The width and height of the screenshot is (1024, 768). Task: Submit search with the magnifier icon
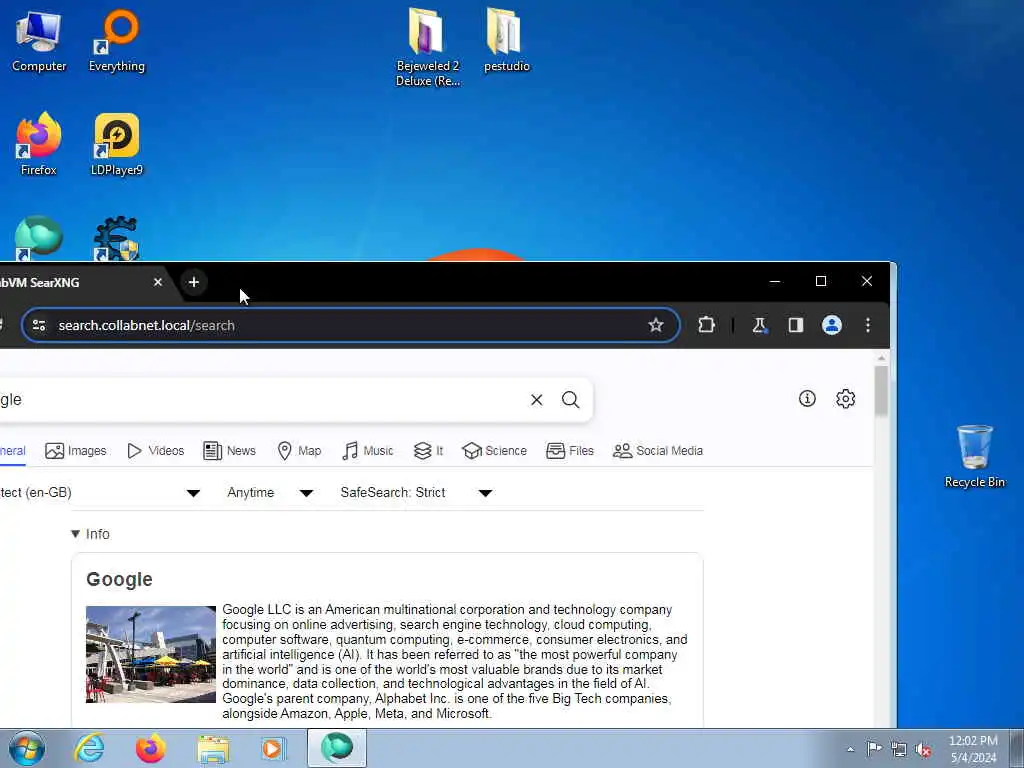(570, 400)
